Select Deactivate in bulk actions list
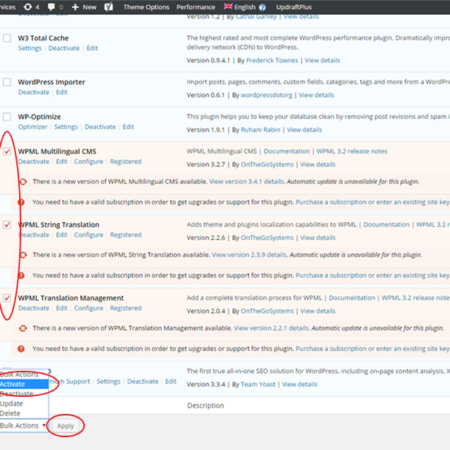Viewport: 450px width, 450px height. (24, 394)
